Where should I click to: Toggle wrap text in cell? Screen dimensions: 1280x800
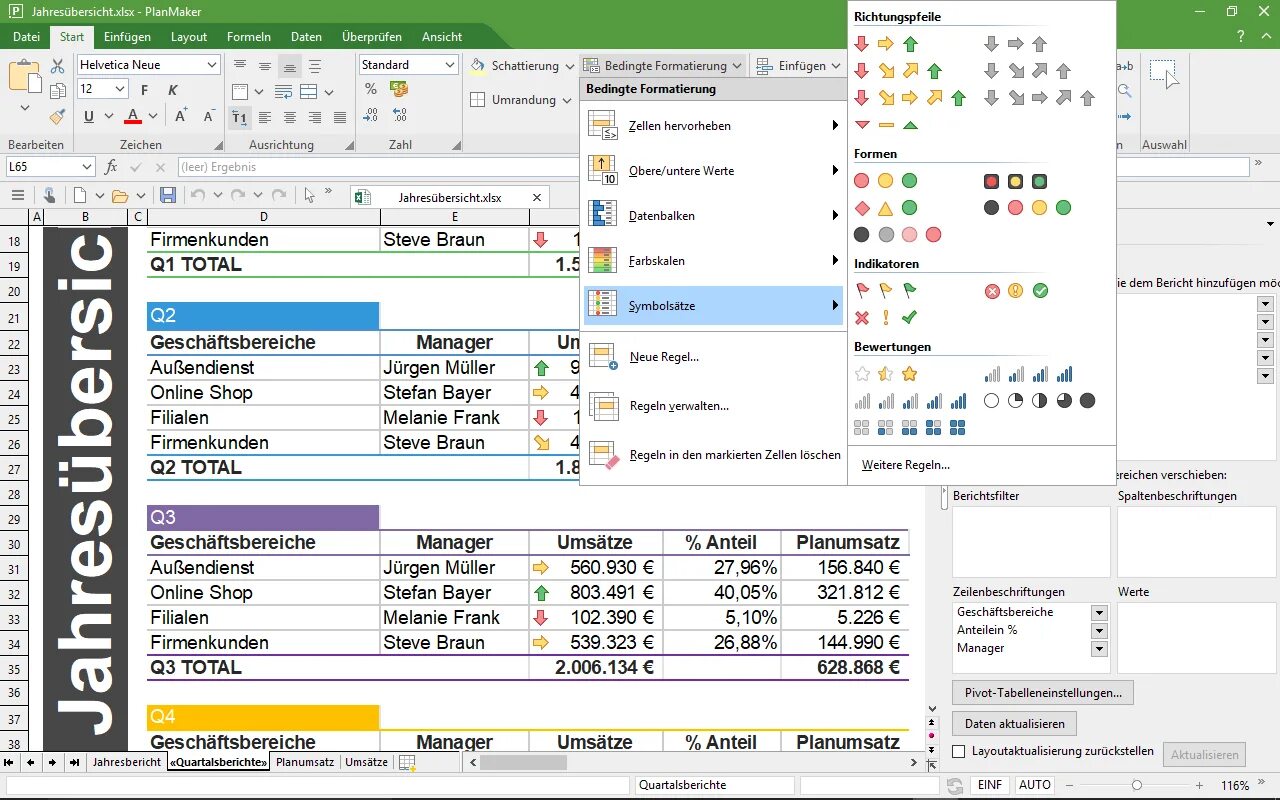(283, 92)
